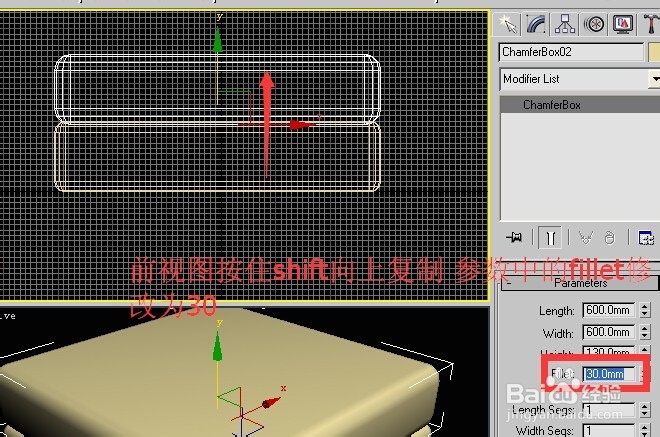Edit the object name ChamferBox02

pos(571,52)
